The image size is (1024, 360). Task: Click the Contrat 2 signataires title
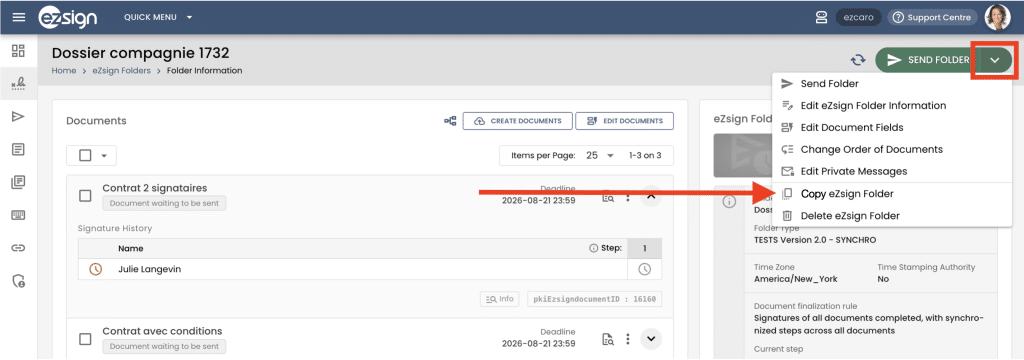coord(155,188)
